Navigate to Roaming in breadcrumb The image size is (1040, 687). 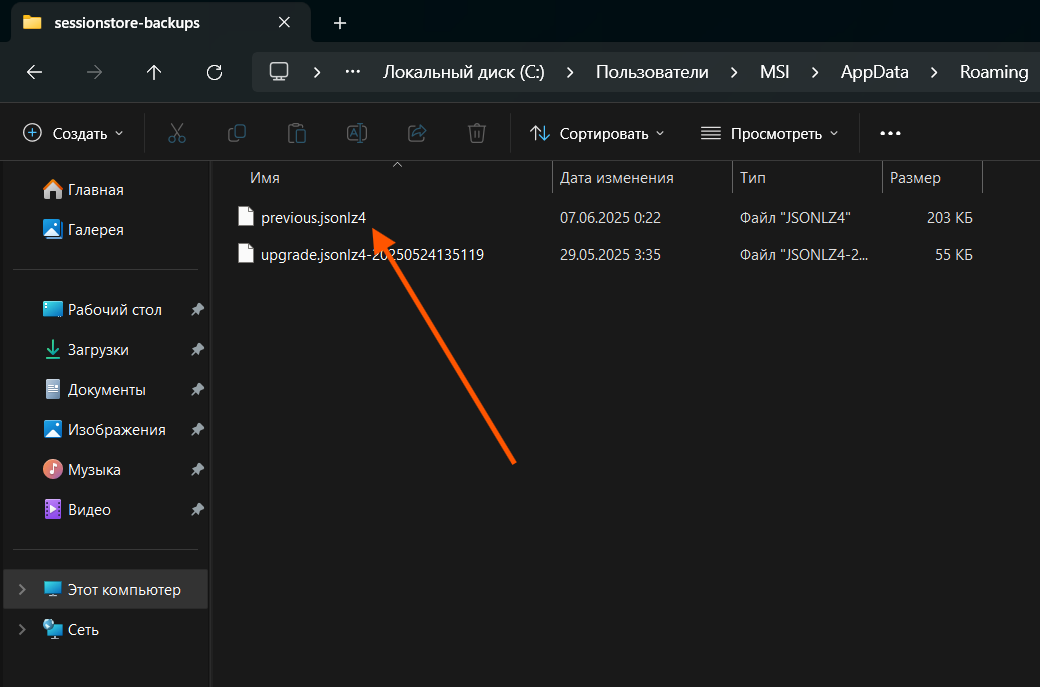[x=994, y=72]
